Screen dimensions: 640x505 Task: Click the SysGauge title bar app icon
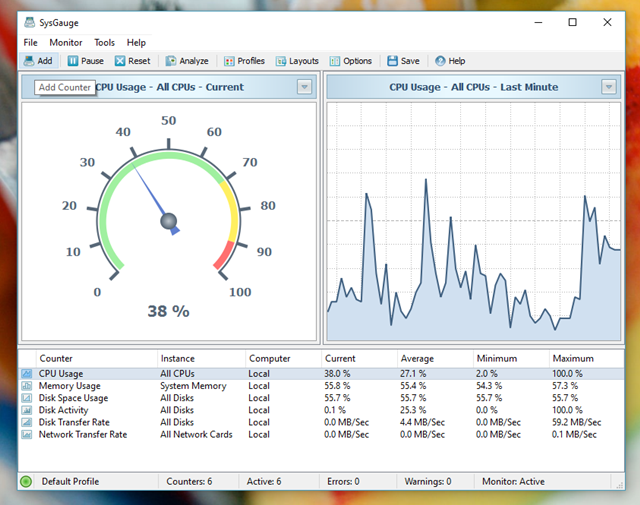29,22
